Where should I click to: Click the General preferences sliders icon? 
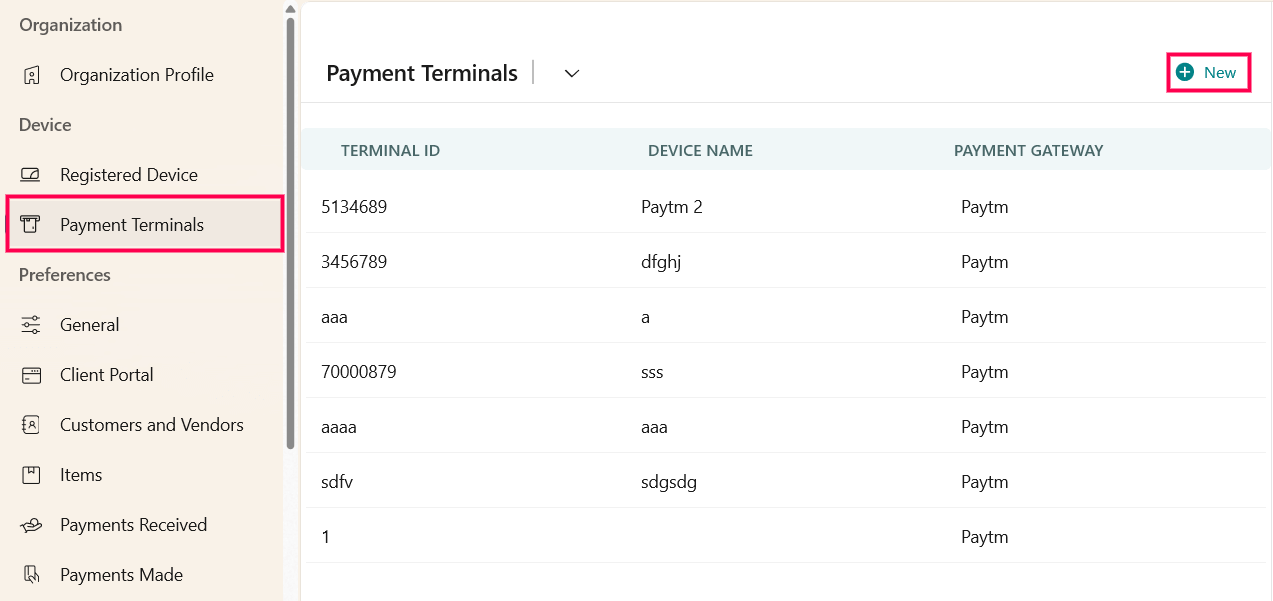[31, 325]
